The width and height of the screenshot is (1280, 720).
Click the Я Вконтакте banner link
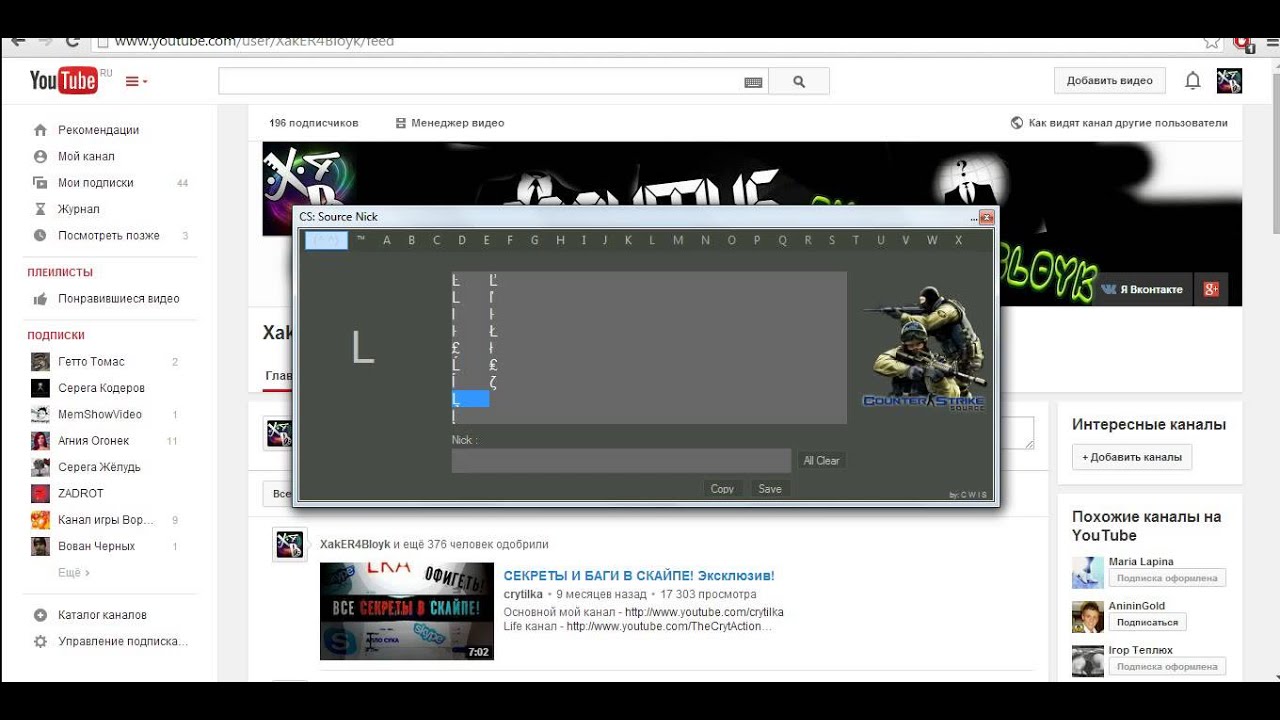(1142, 289)
